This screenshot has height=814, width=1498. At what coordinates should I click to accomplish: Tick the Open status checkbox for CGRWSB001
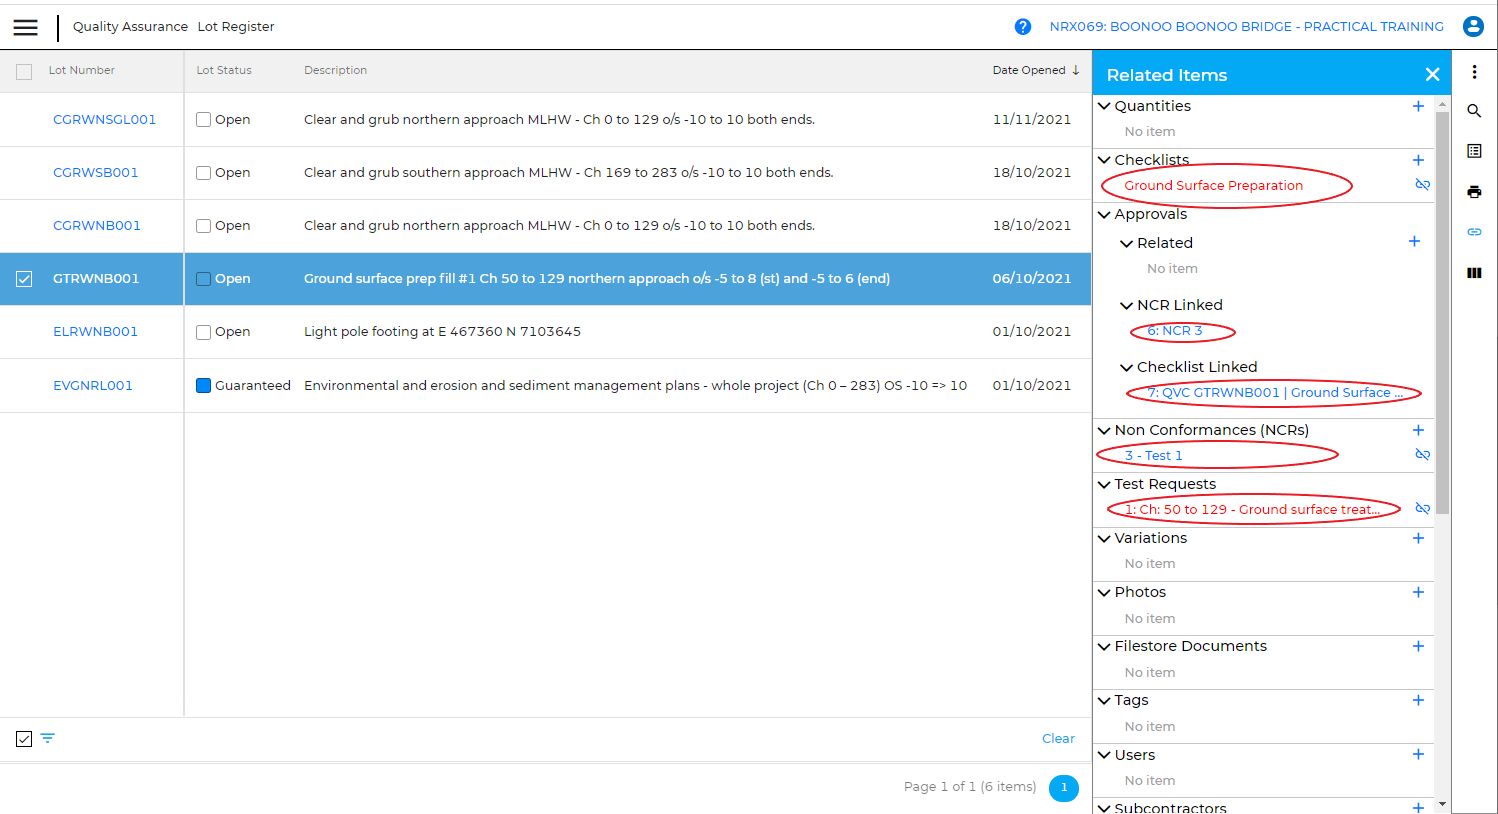(204, 173)
